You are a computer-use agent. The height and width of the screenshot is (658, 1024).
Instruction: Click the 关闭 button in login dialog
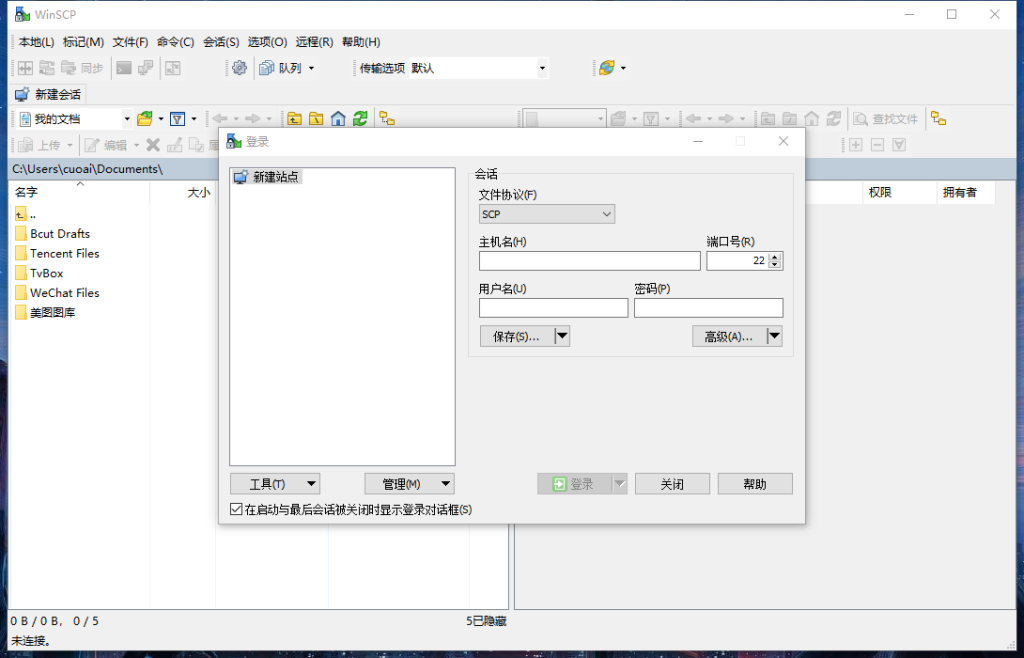[x=672, y=484]
